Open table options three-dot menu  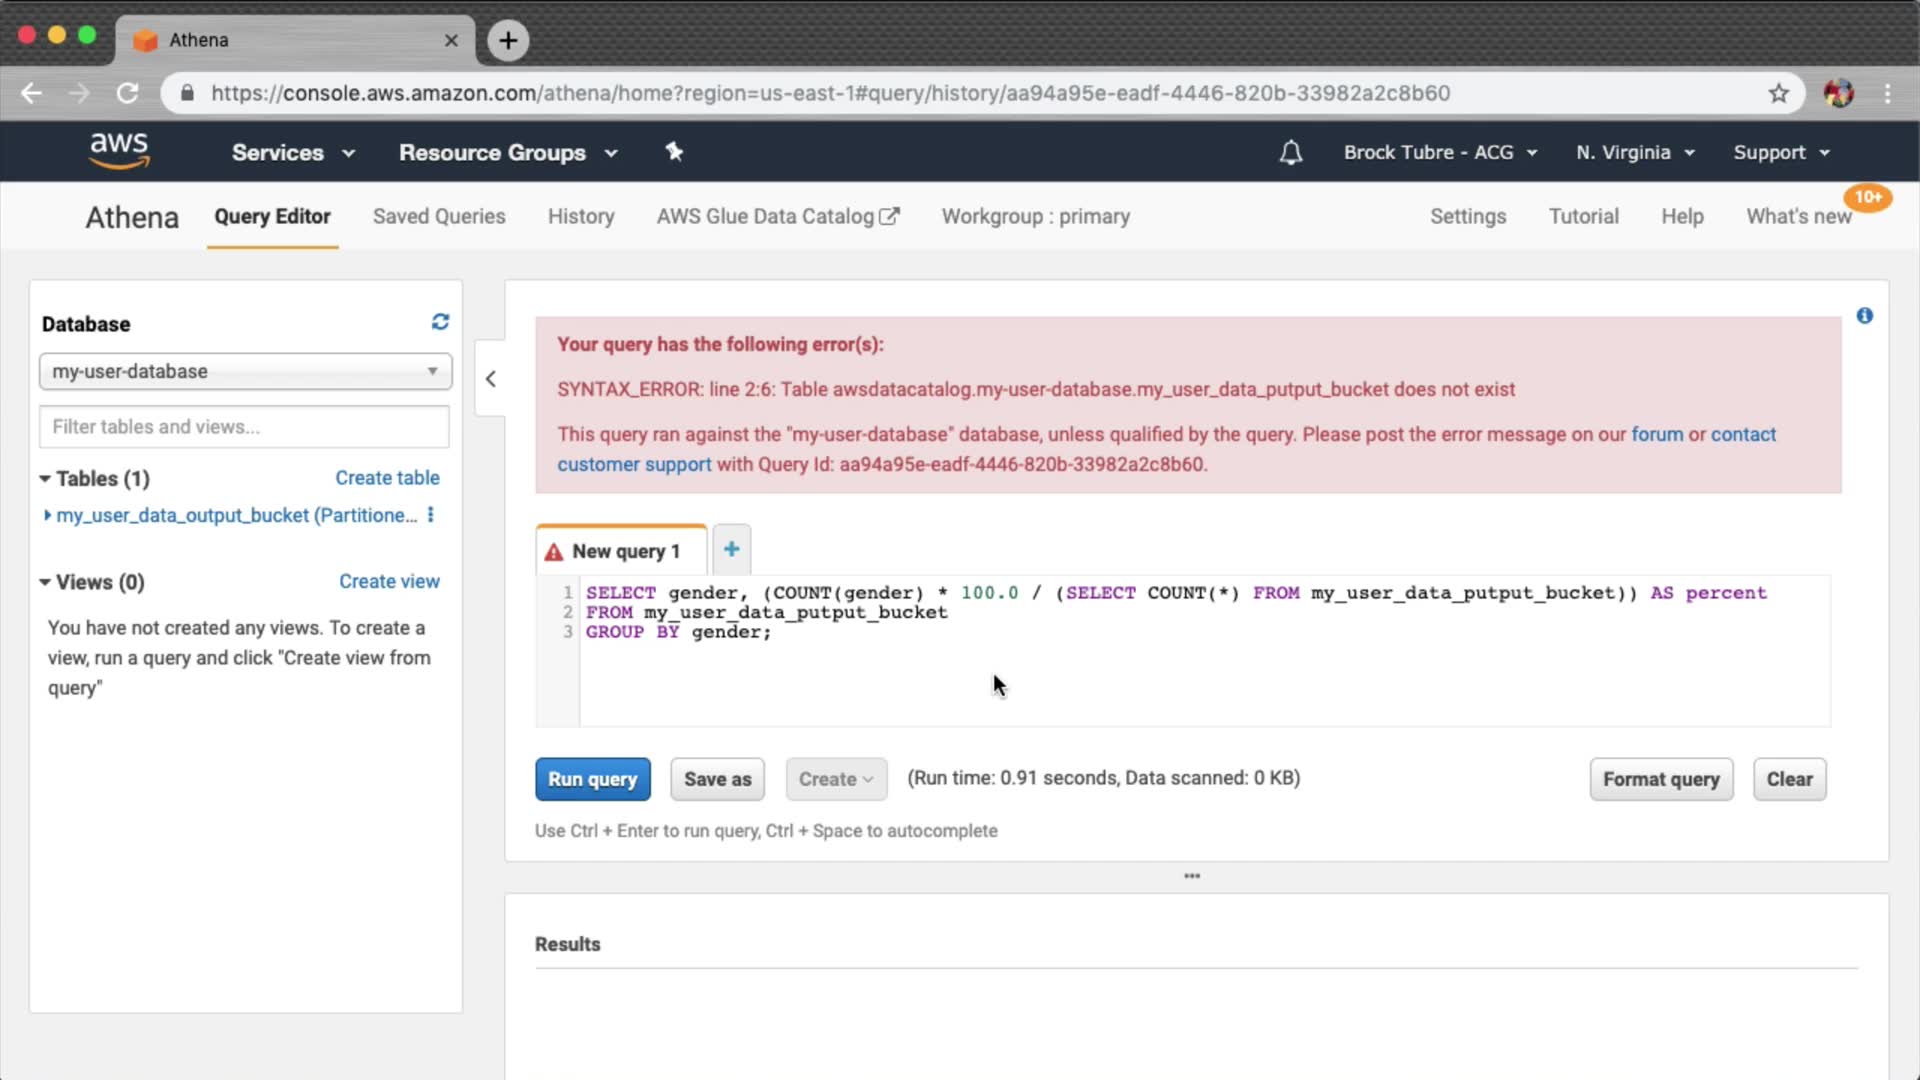(431, 515)
